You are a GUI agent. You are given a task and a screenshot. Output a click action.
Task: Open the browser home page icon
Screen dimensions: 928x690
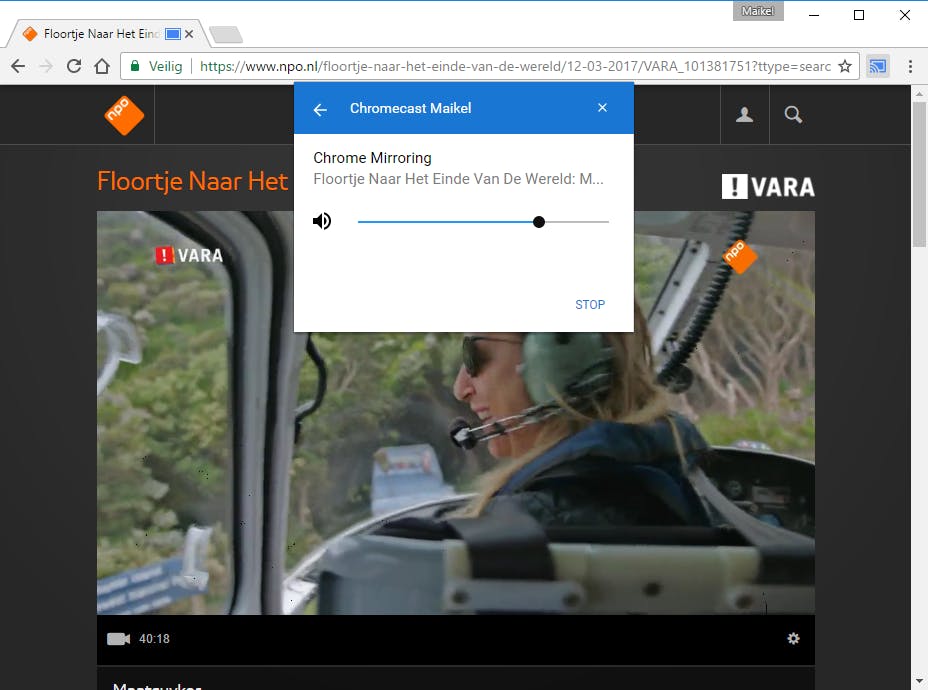[102, 66]
